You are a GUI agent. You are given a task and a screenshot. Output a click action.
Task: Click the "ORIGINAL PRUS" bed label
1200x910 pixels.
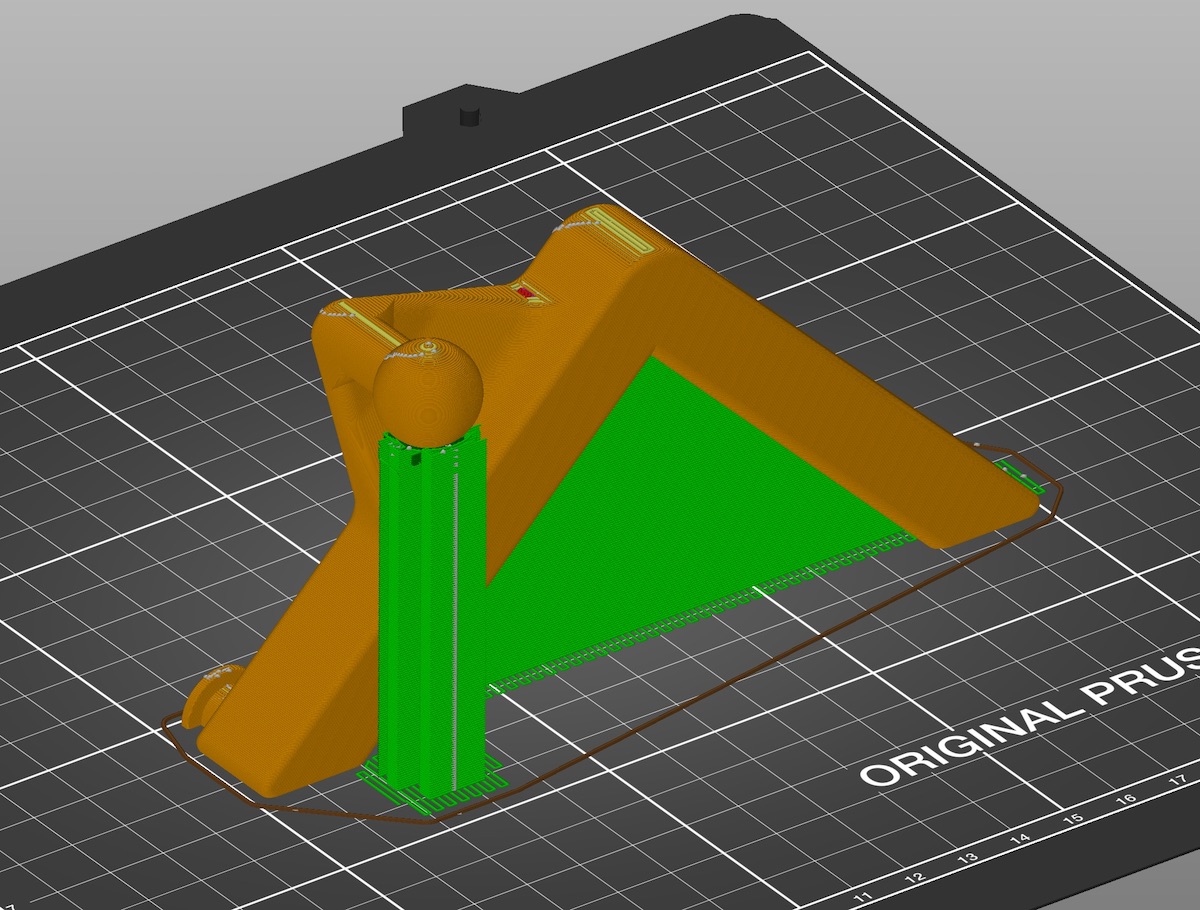1030,717
